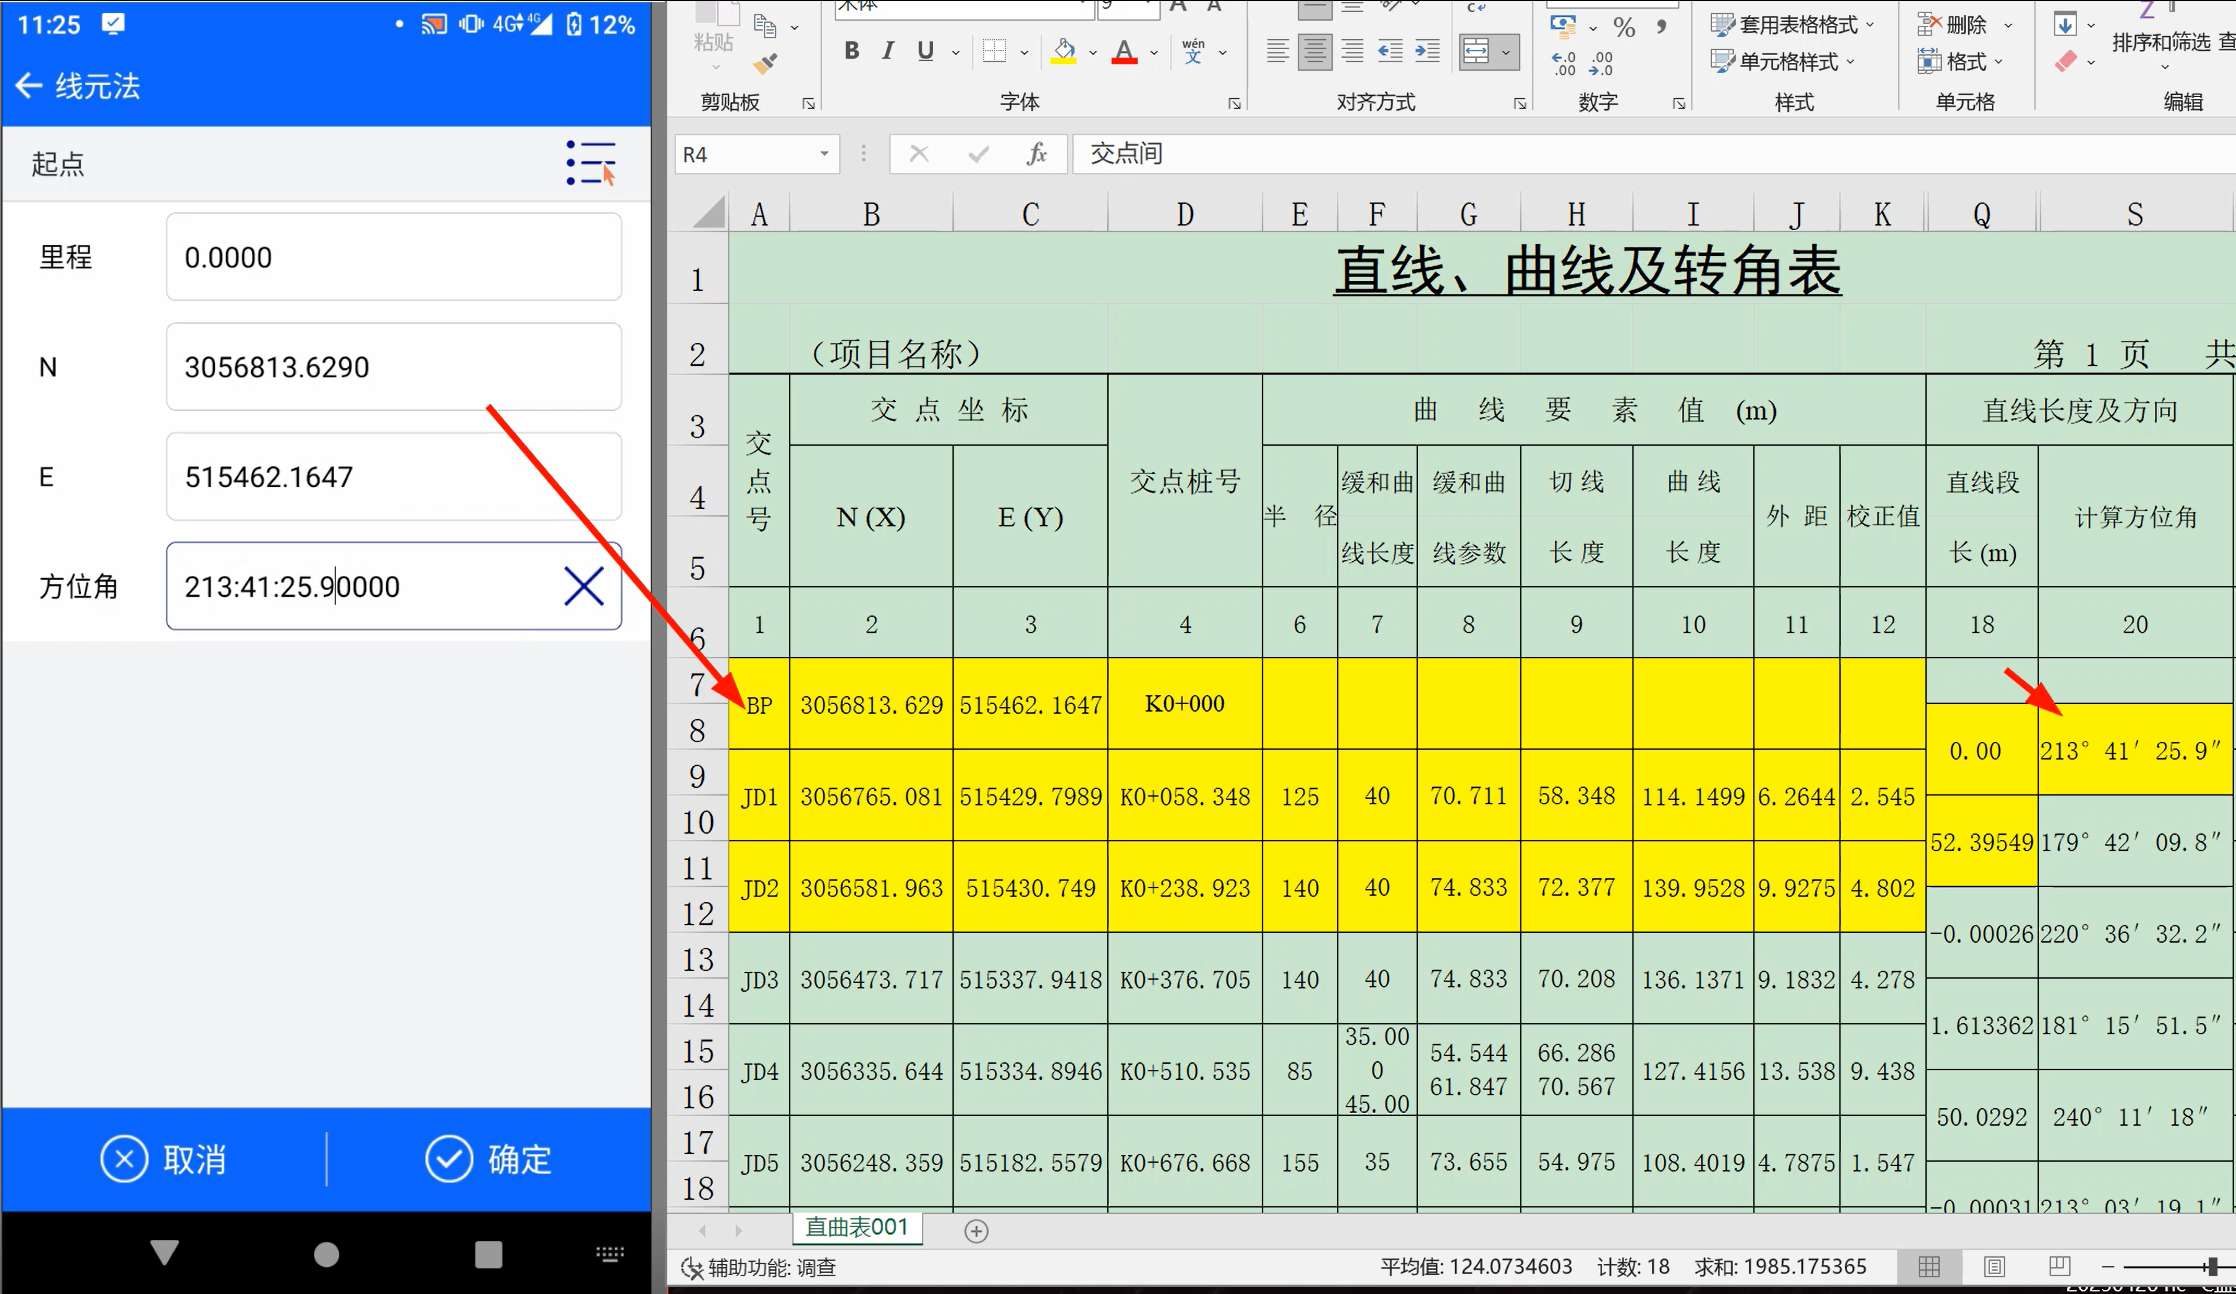Open the list menu icon beside 起点
This screenshot has width=2236, height=1294.
click(x=591, y=163)
